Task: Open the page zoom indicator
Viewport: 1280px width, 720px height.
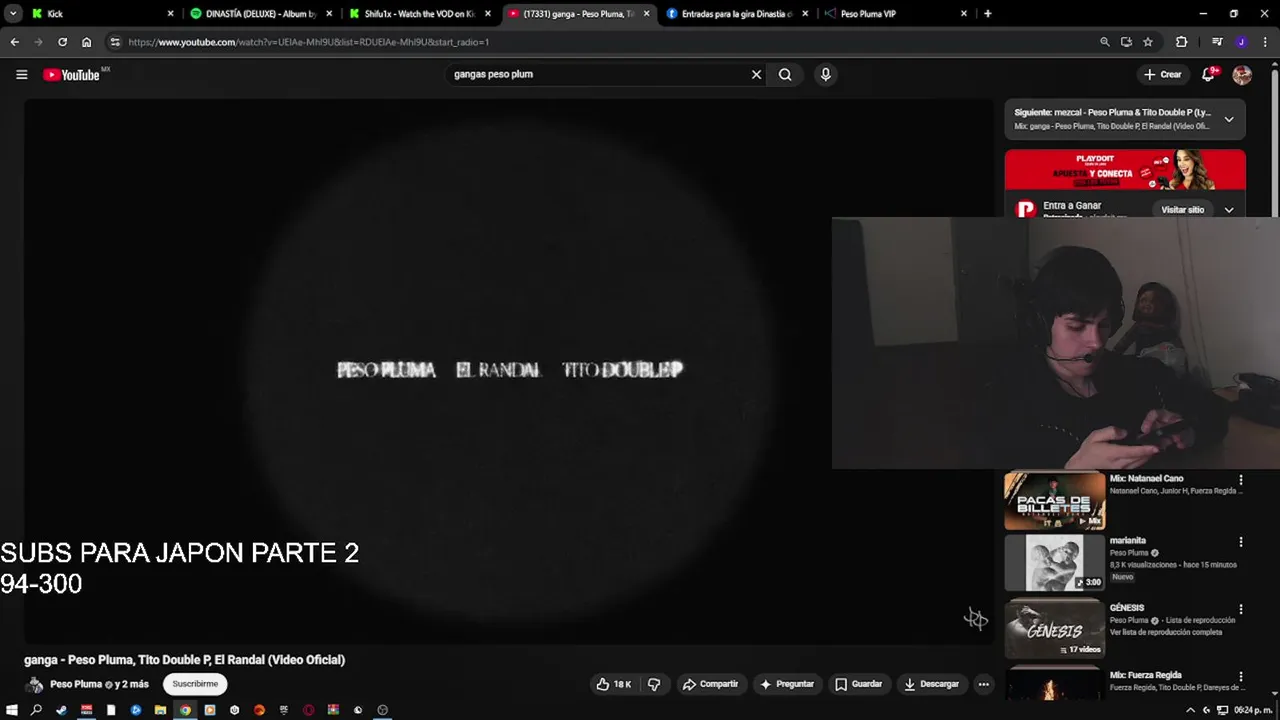Action: point(1104,42)
